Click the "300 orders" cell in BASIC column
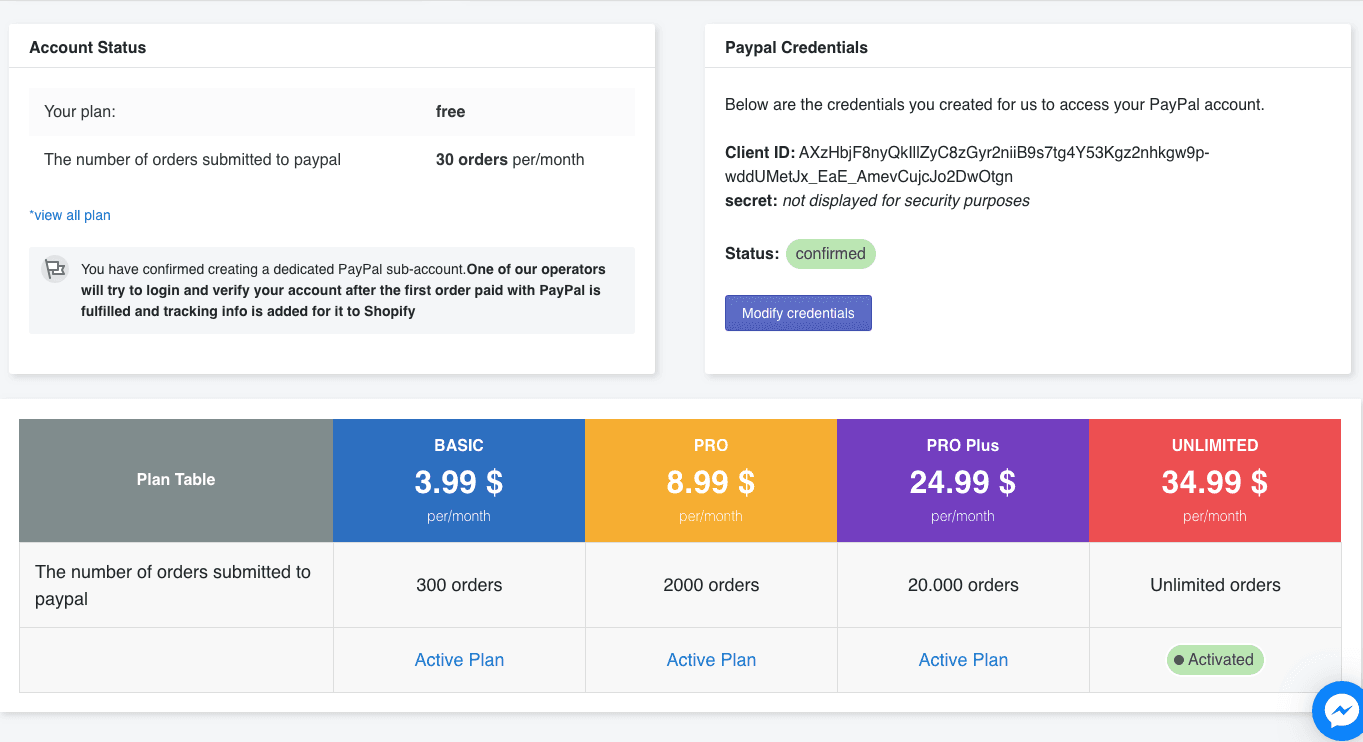This screenshot has width=1363, height=742. 459,585
